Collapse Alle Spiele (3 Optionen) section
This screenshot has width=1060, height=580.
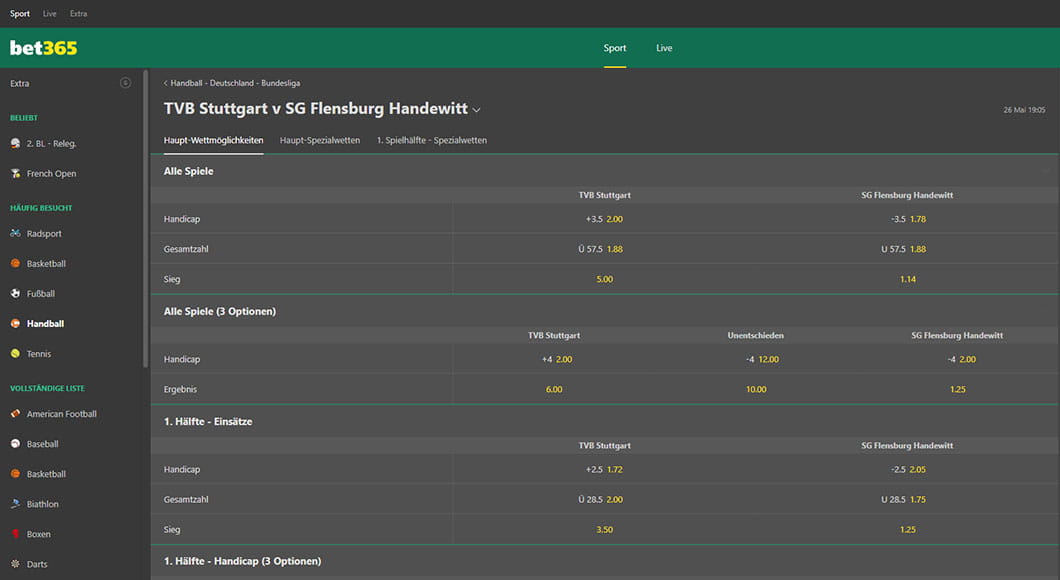(x=604, y=312)
